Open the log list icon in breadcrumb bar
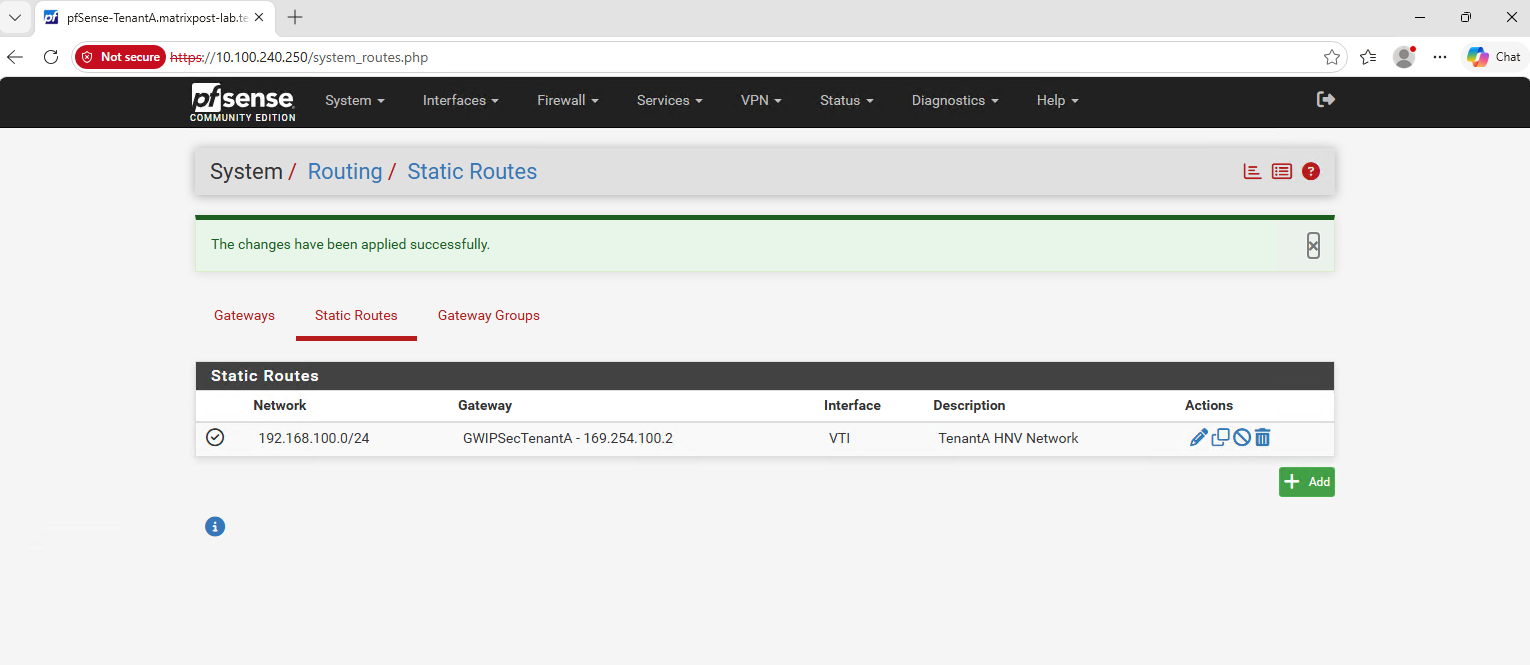 point(1282,171)
